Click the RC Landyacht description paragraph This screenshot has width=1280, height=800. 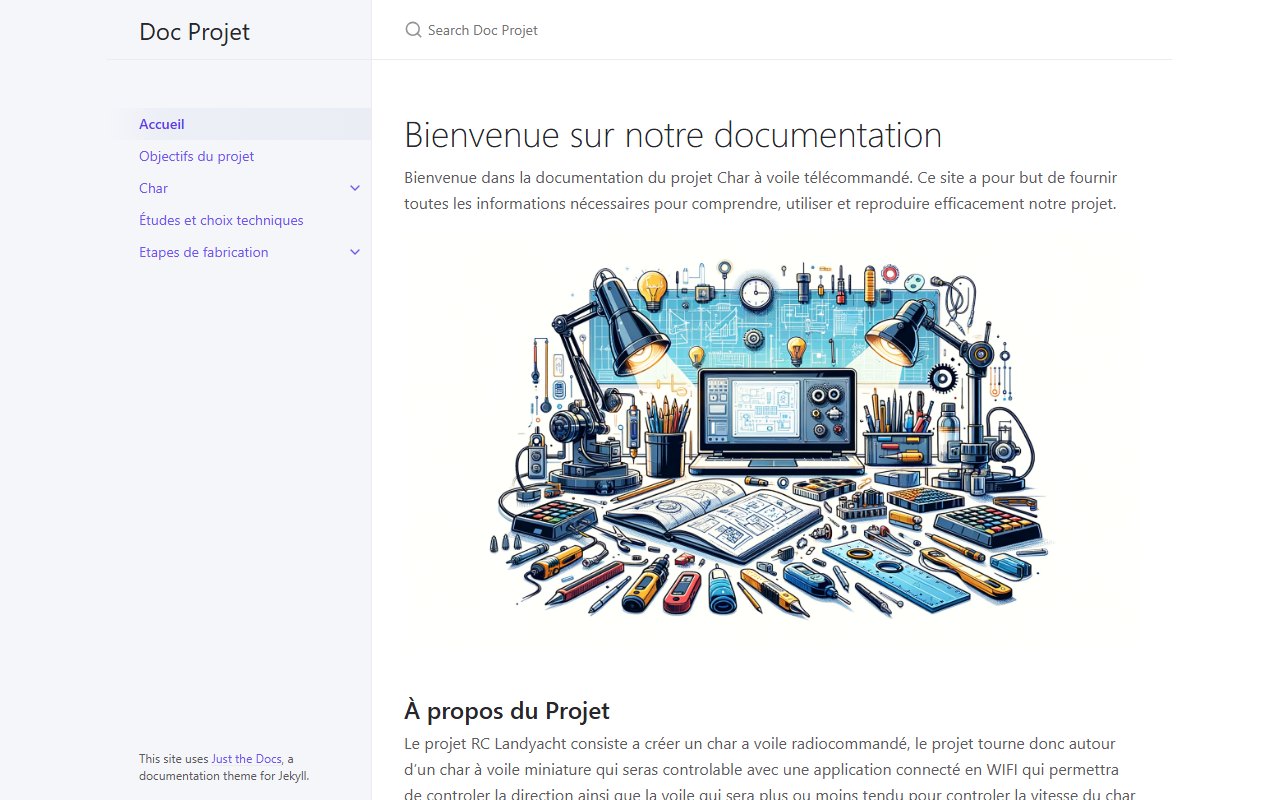click(x=770, y=769)
